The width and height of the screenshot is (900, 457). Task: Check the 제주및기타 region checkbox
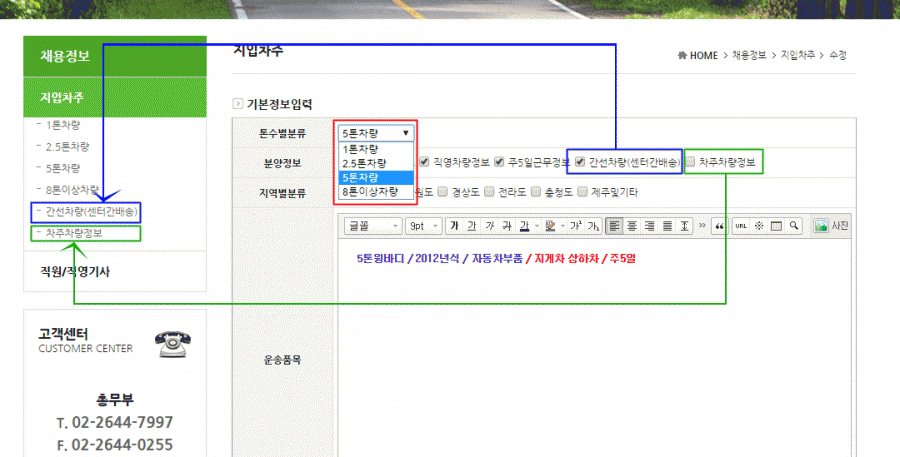582,192
